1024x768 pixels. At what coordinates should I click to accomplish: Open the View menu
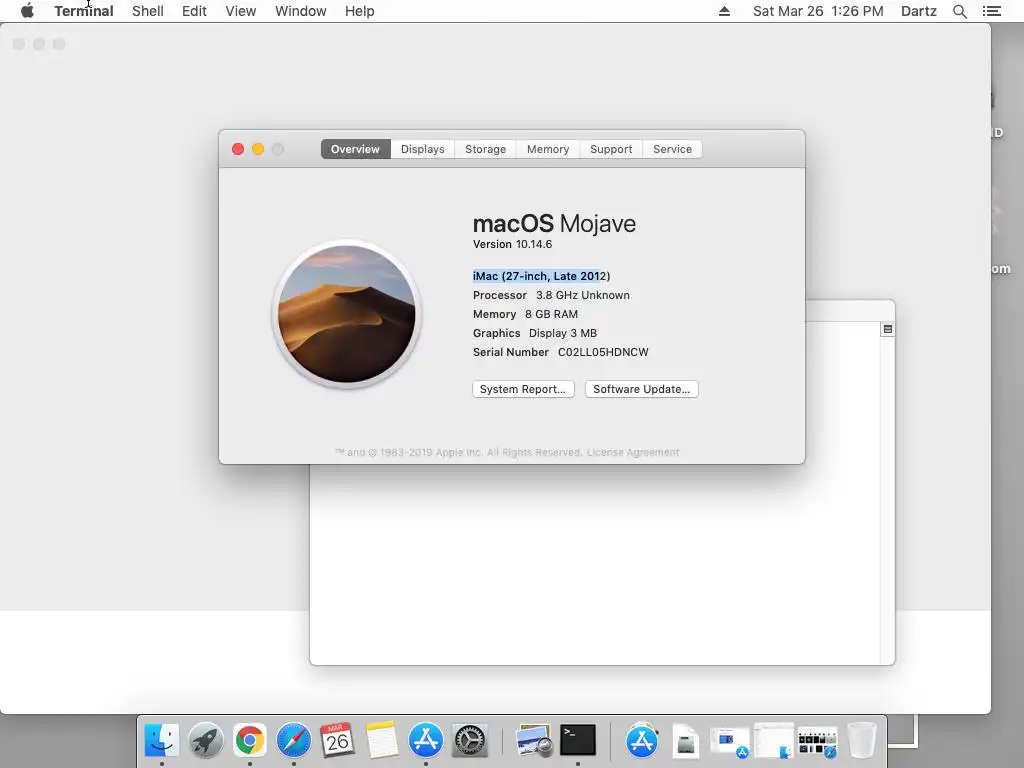pos(240,11)
